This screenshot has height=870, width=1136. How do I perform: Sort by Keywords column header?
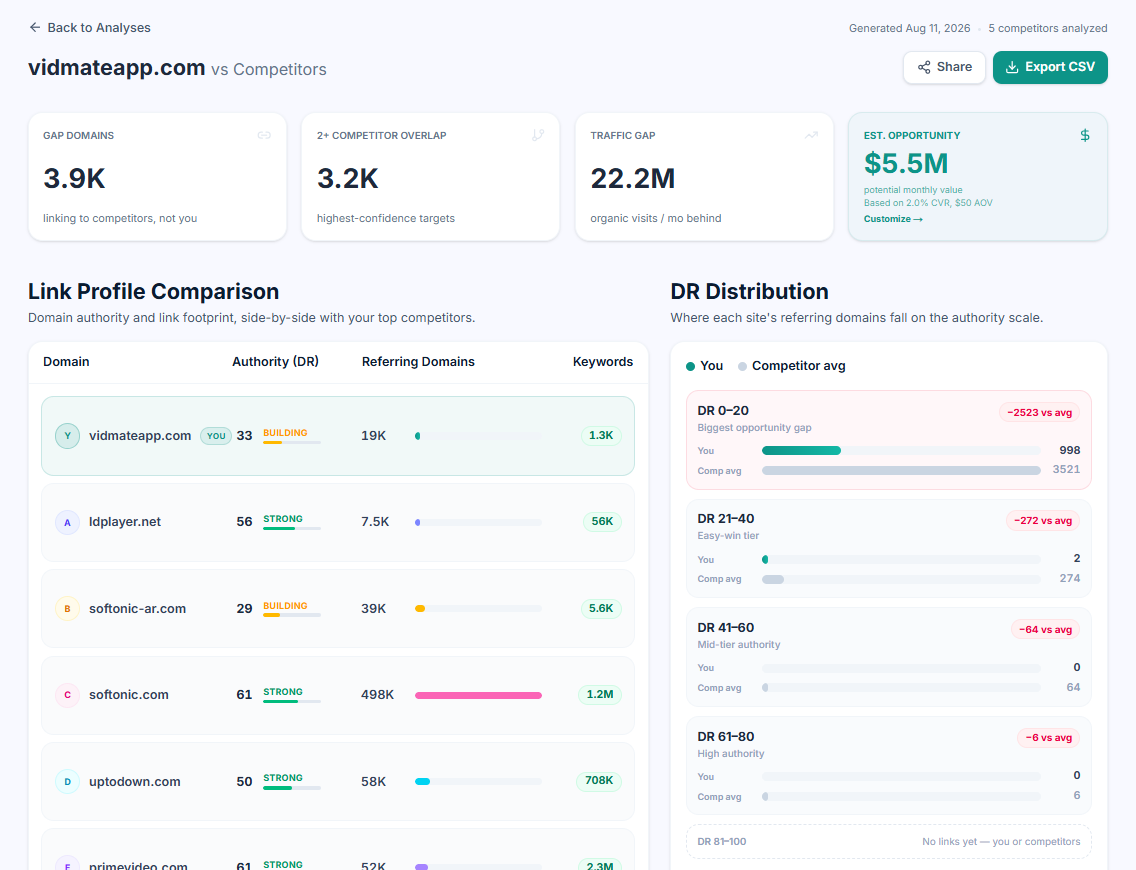(x=603, y=361)
